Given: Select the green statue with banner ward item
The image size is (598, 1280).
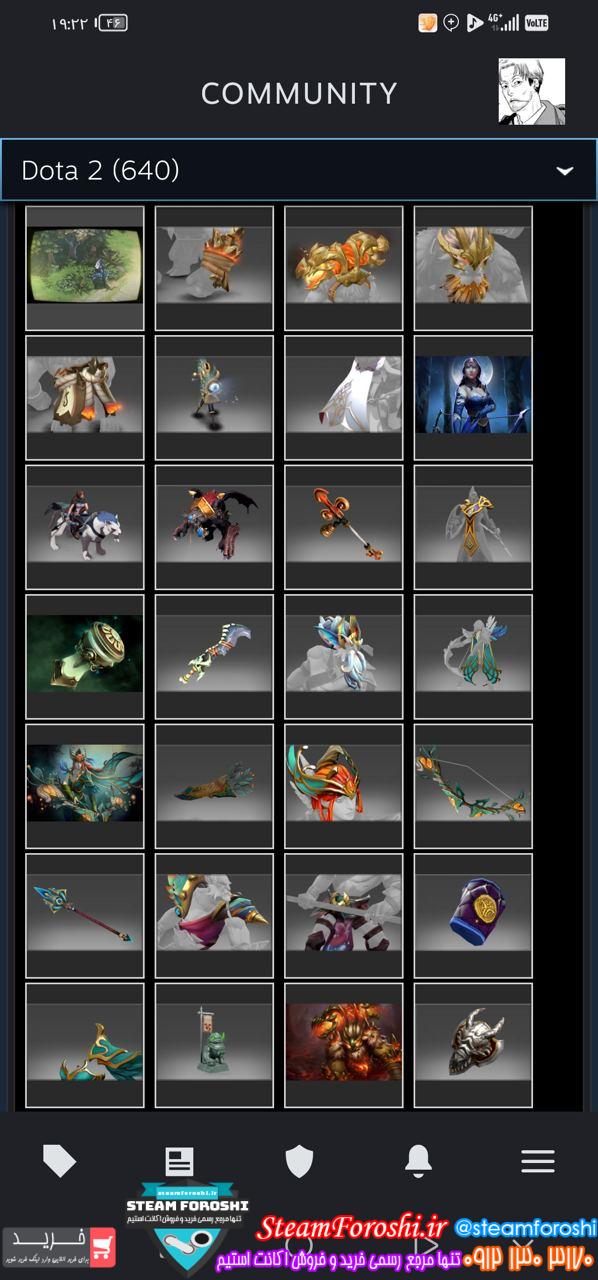Looking at the screenshot, I should pos(214,1045).
